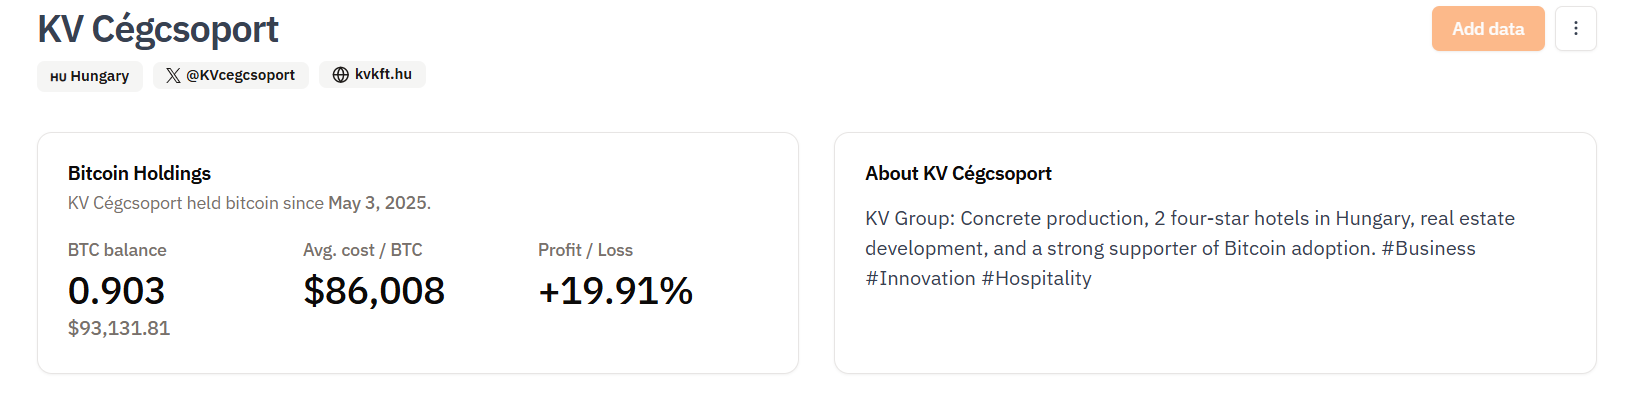This screenshot has width=1649, height=395.
Task: Click the Avg. cost / BTC label
Action: click(363, 250)
